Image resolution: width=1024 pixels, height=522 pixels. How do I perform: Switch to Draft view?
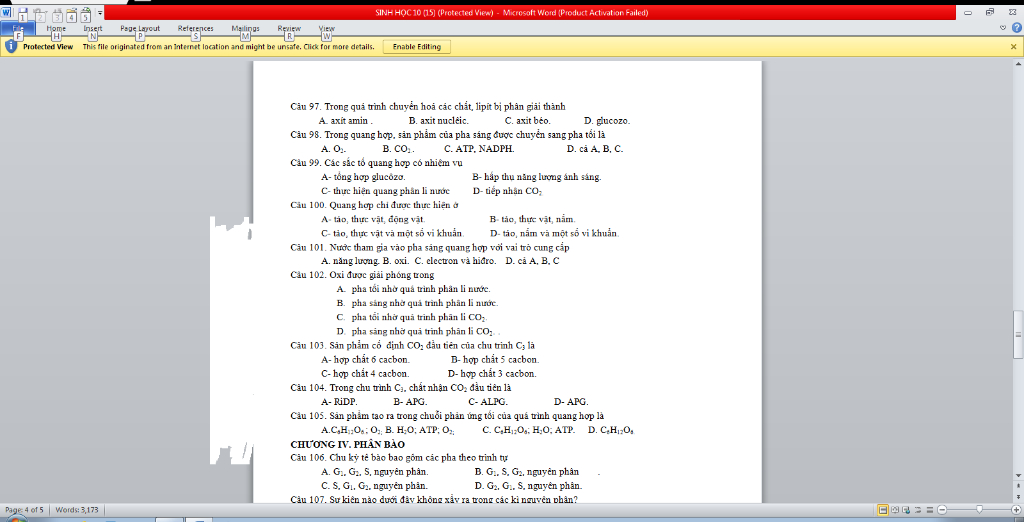[928, 510]
